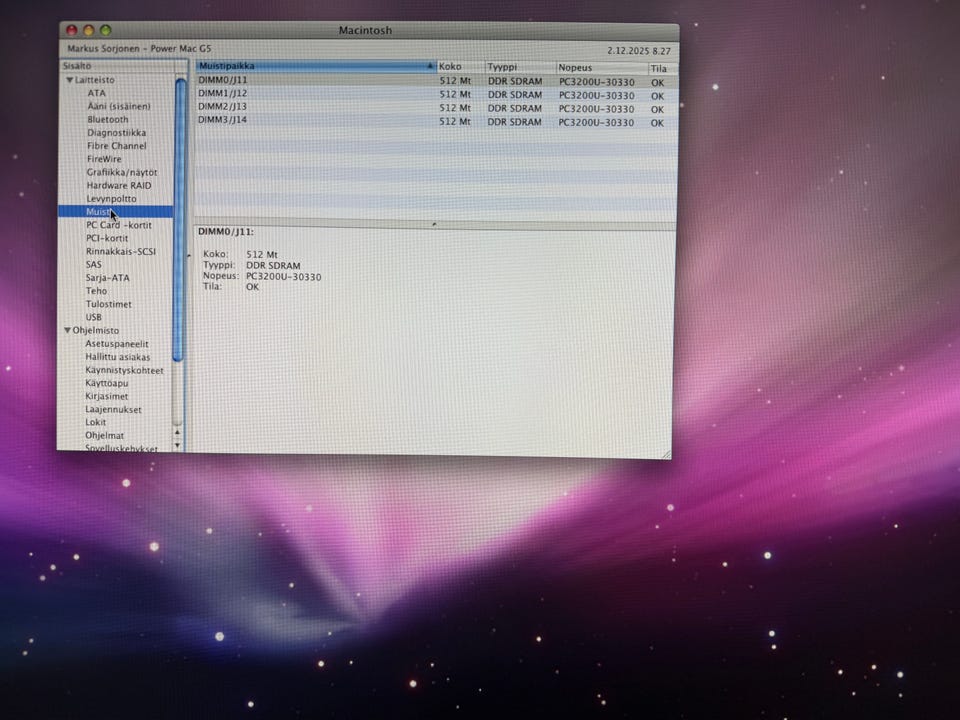960x720 pixels.
Task: Click the blue sidebar scrollbar thumb
Action: (x=180, y=220)
